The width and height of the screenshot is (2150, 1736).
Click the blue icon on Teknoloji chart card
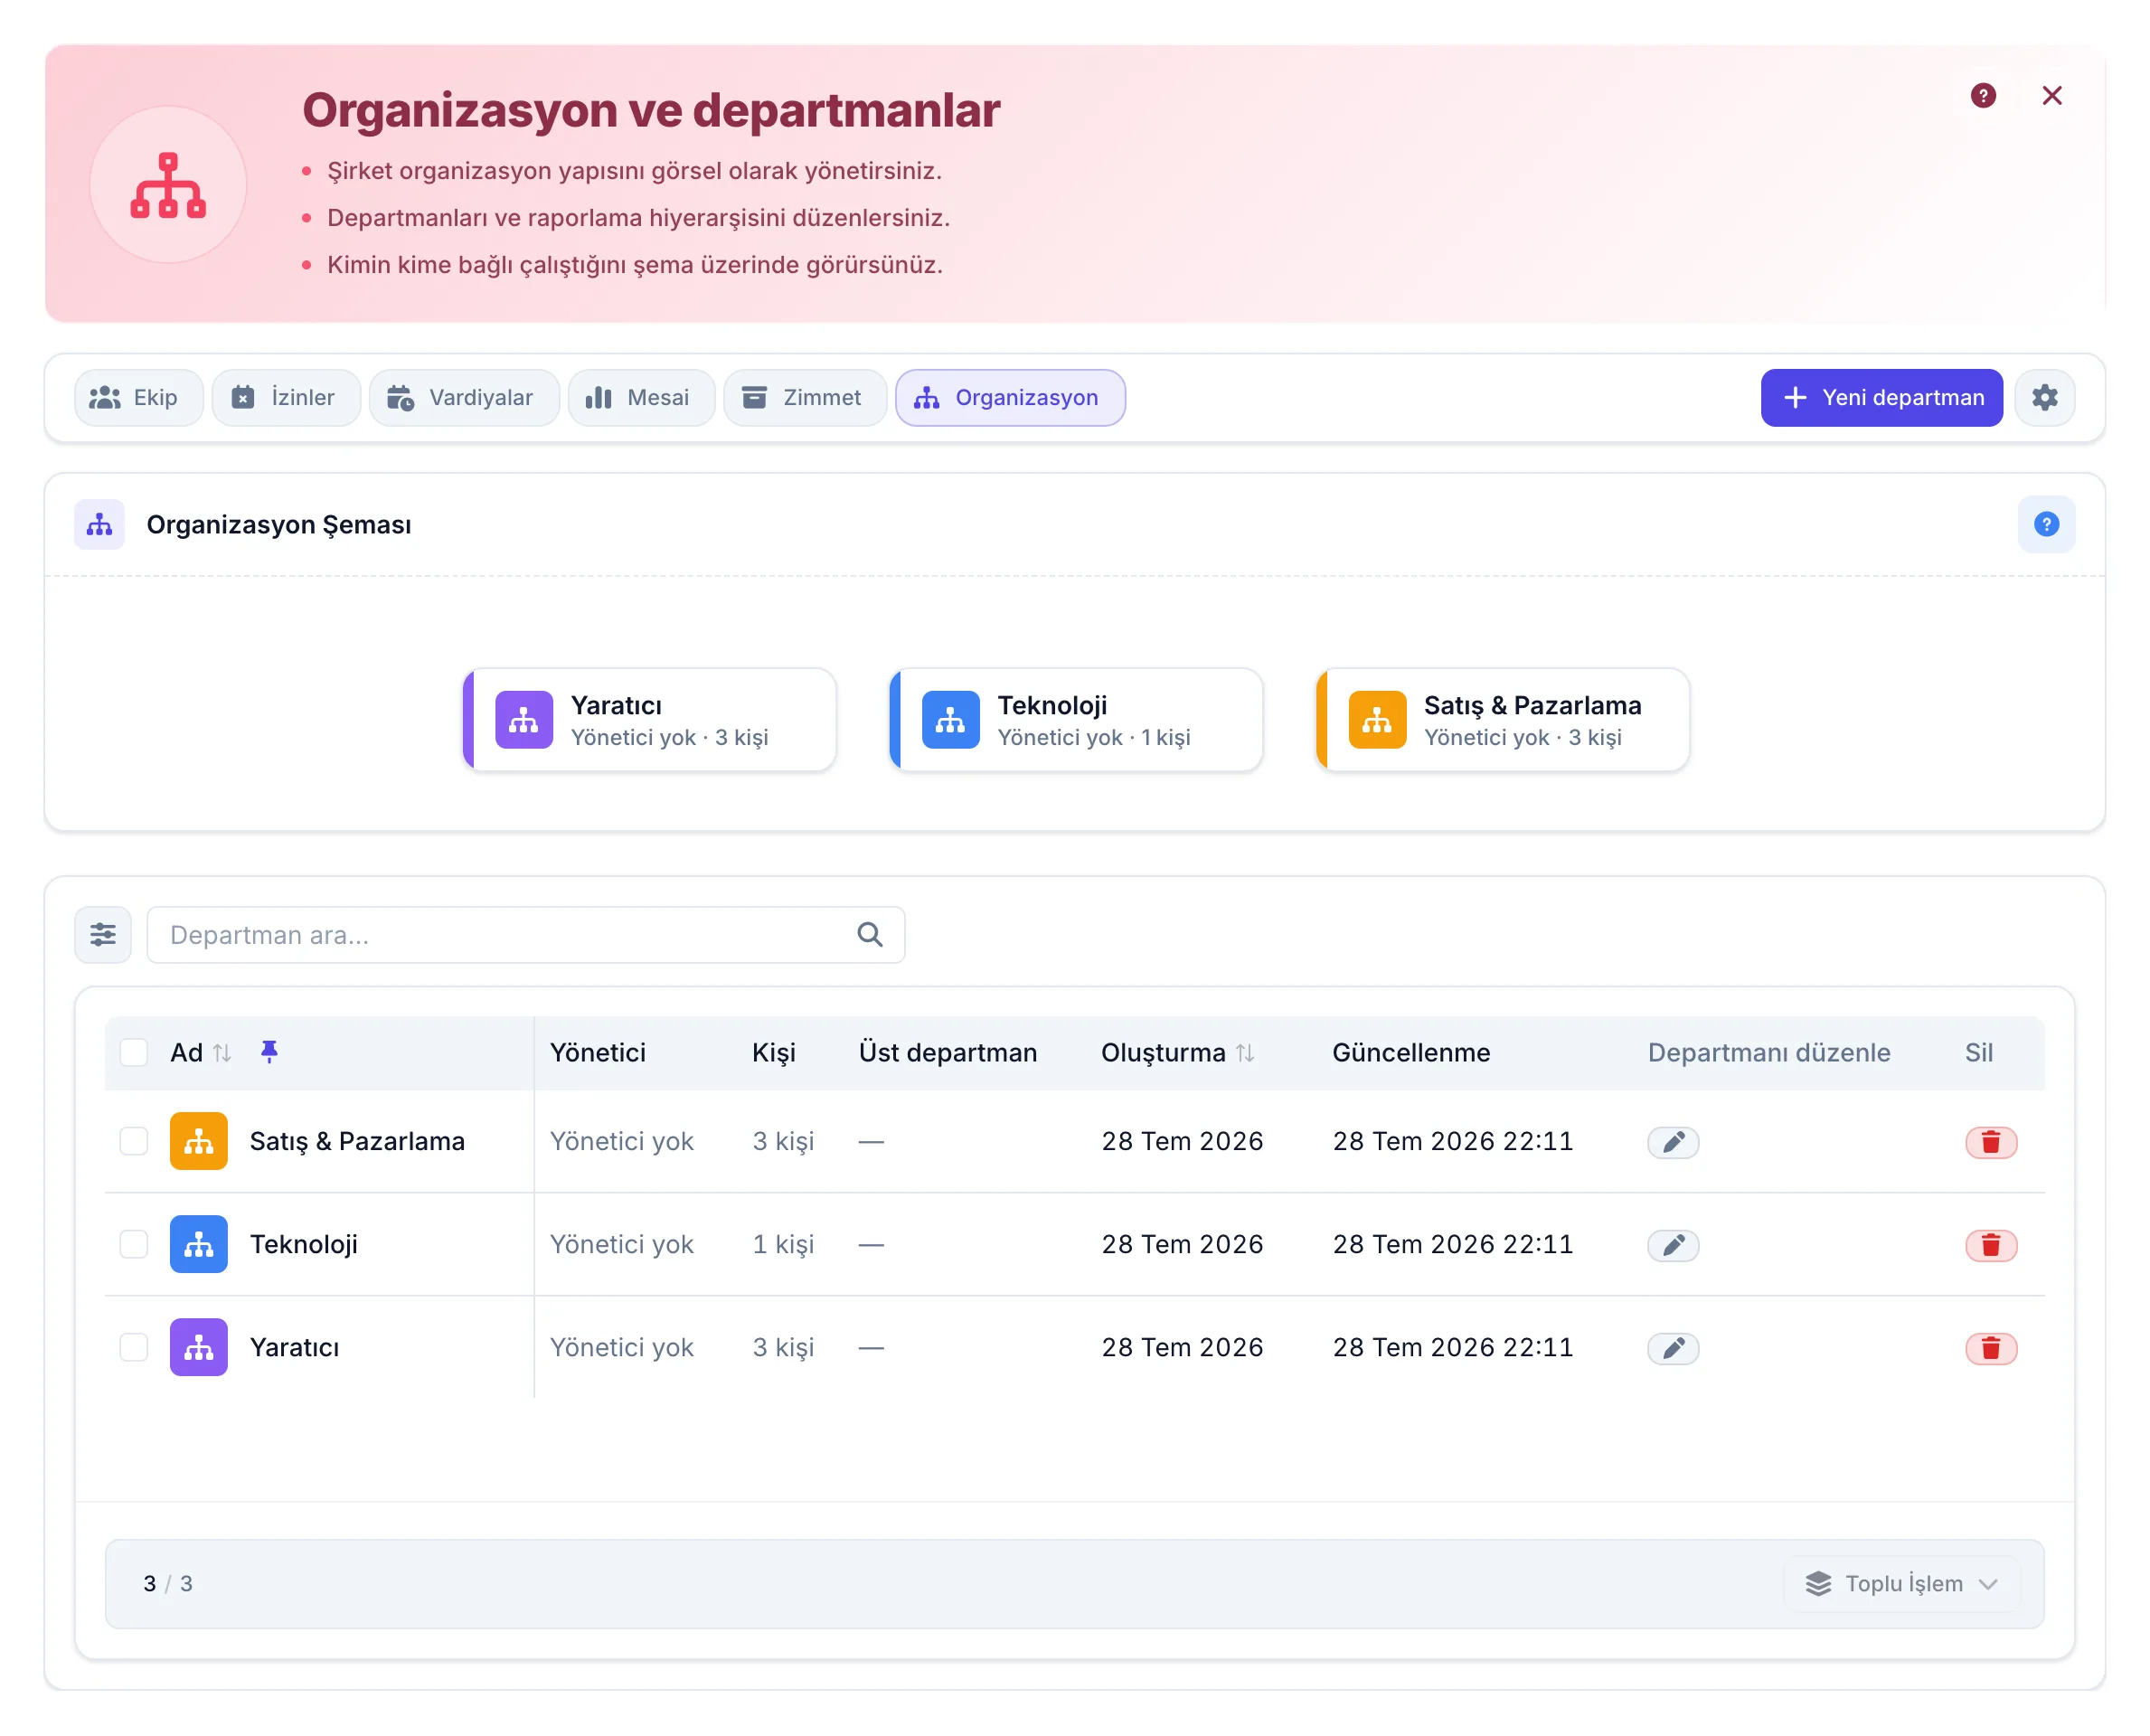tap(950, 720)
